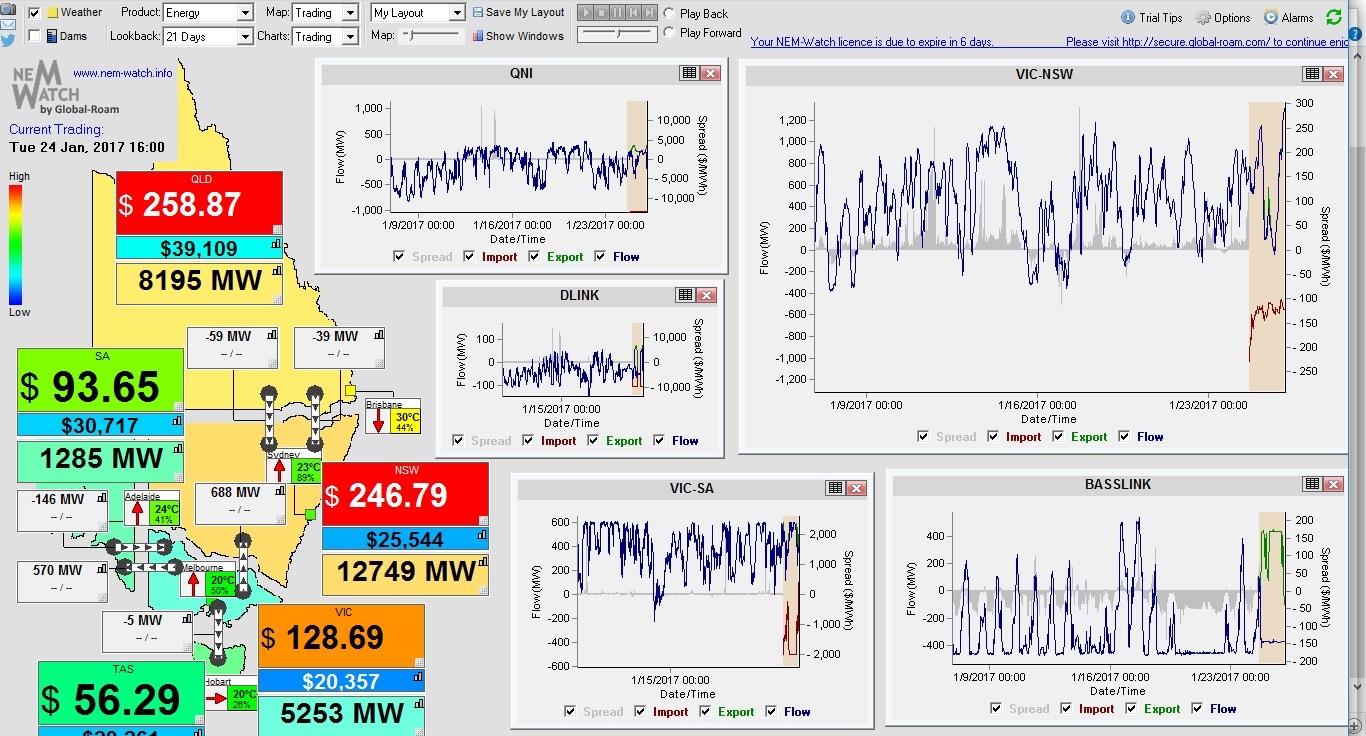Open the Product Energy dropdown
The image size is (1366, 736).
click(x=208, y=13)
